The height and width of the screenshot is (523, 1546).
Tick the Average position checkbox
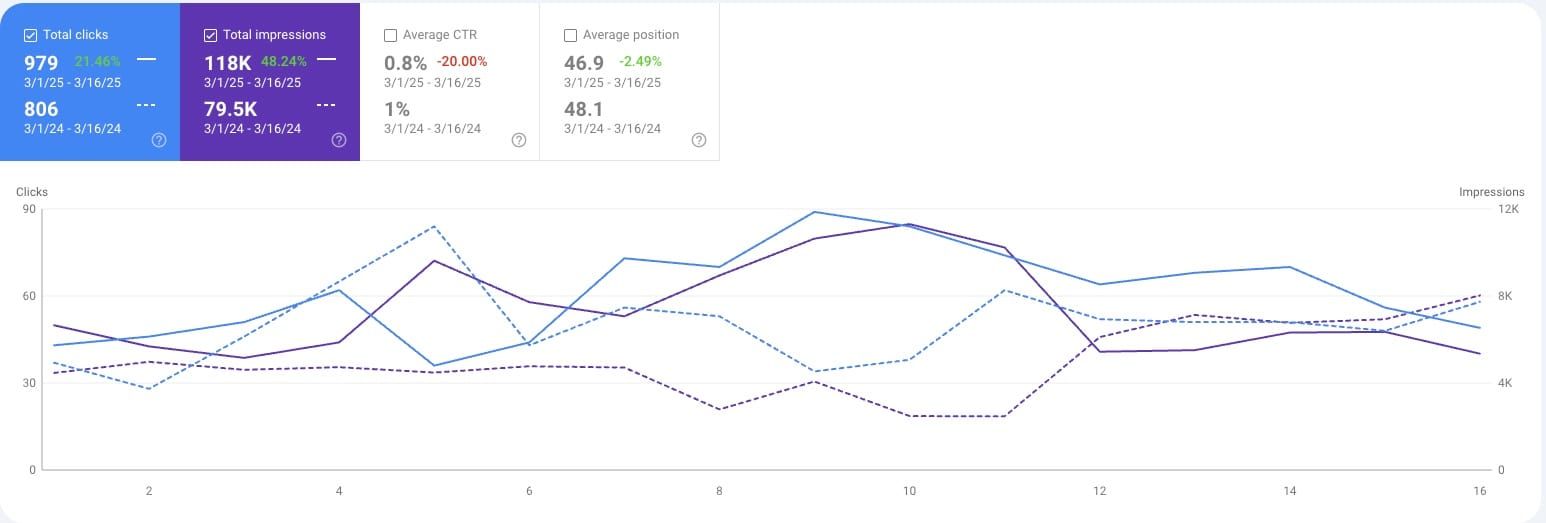tap(570, 35)
